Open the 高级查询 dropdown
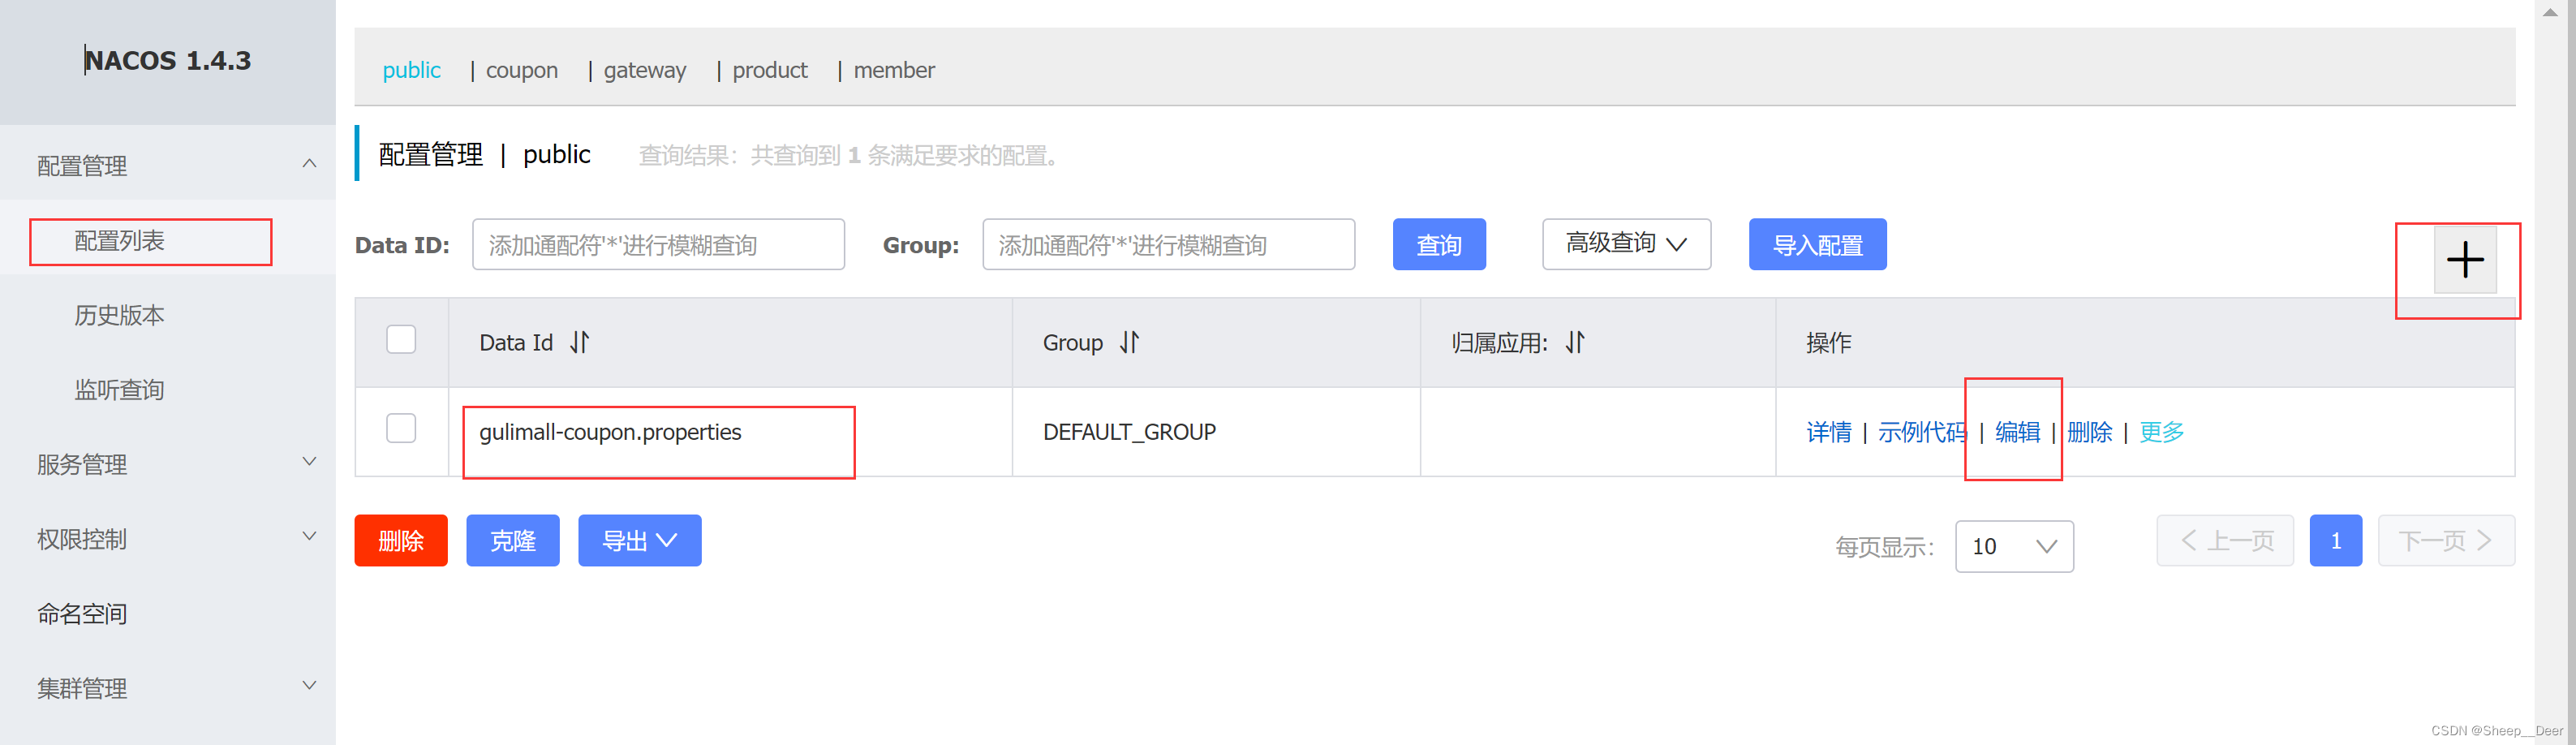Screen dimensions: 2576x745 pos(1626,244)
